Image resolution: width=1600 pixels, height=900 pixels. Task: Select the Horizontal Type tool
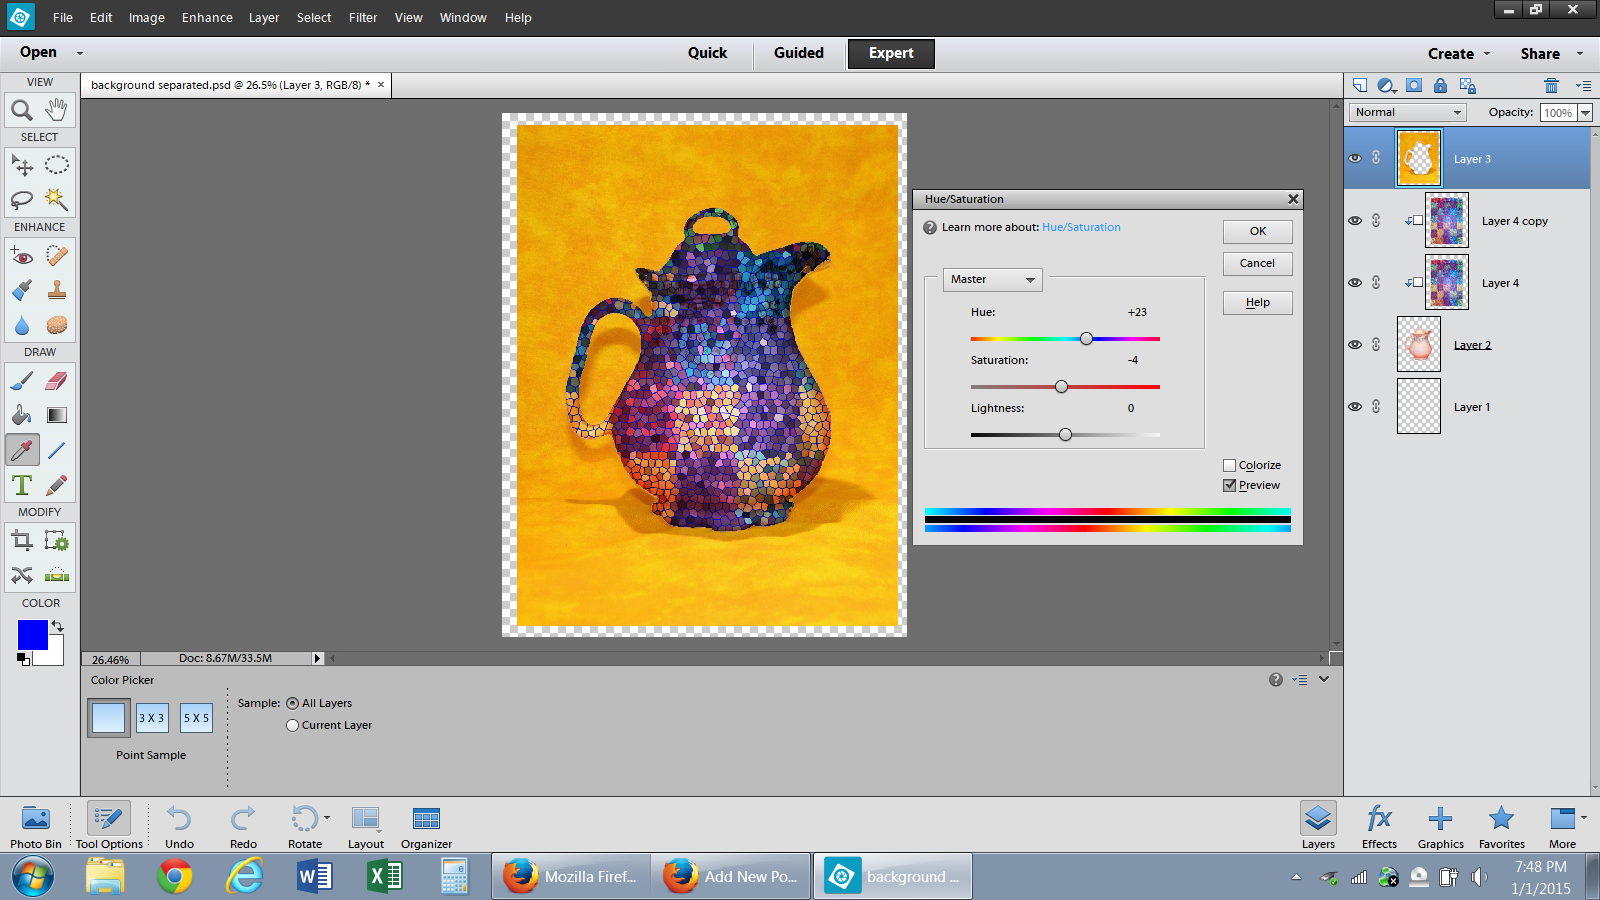[x=22, y=485]
